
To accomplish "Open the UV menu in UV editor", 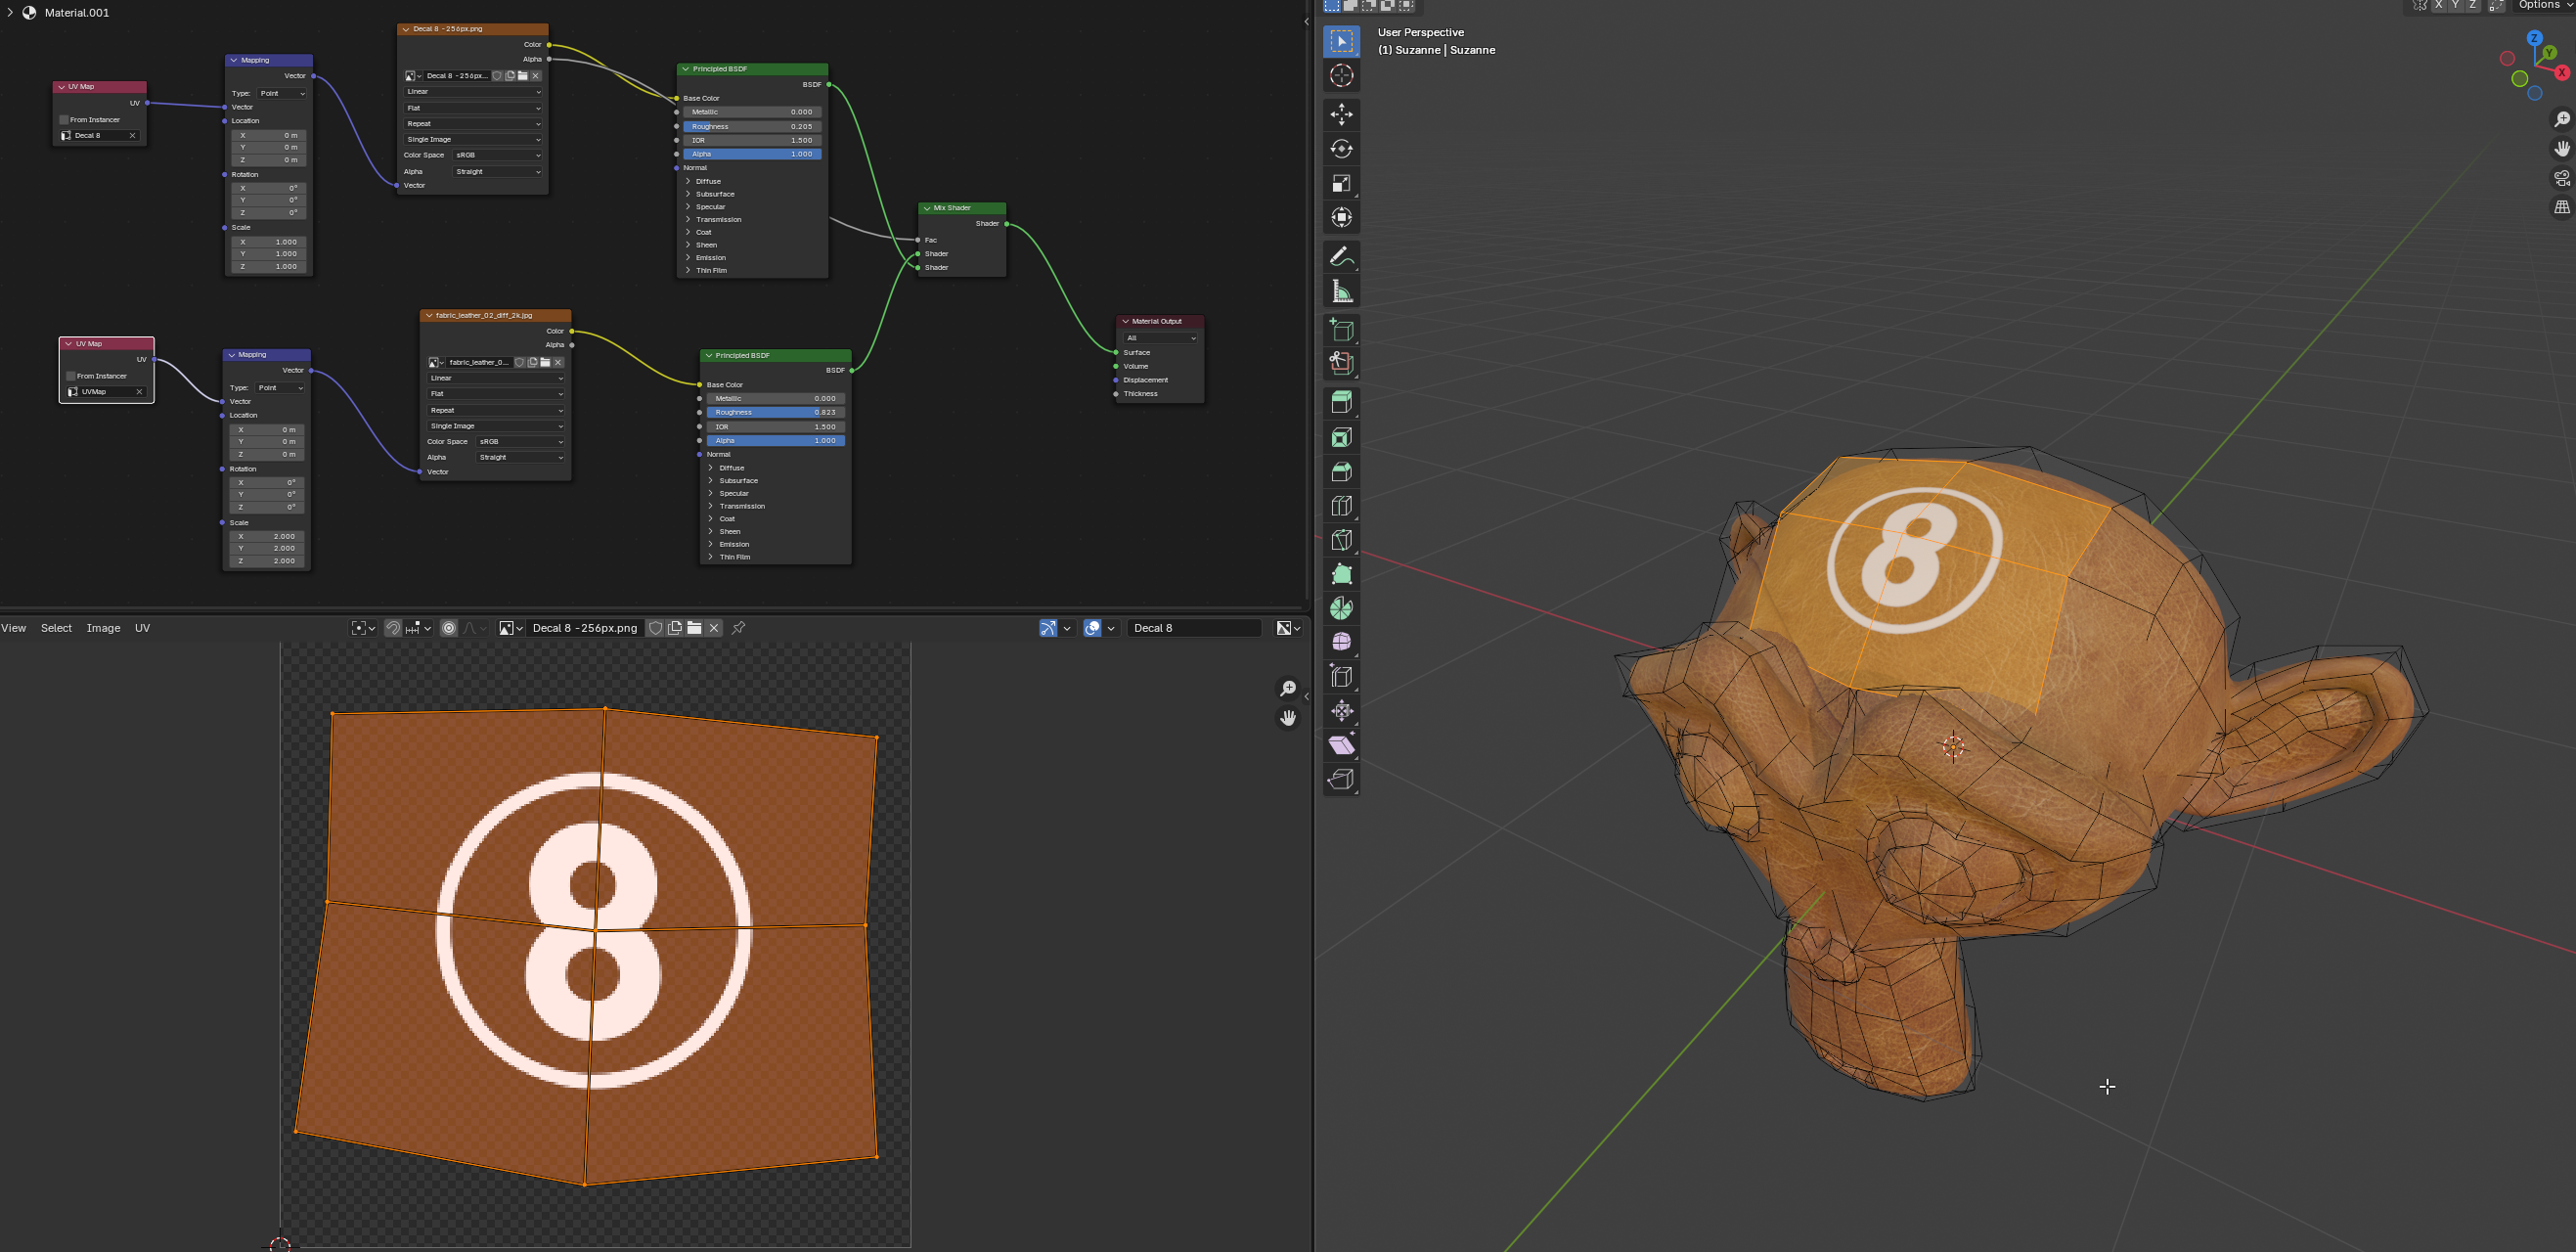I will pyautogui.click(x=142, y=628).
